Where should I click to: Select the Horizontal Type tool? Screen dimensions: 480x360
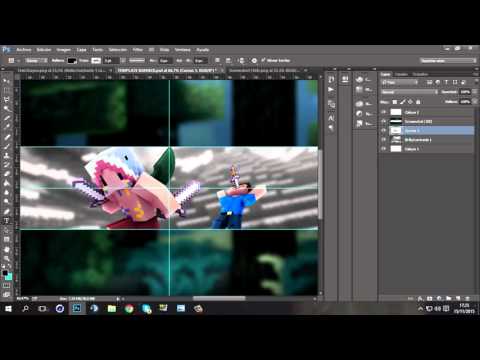tap(6, 220)
